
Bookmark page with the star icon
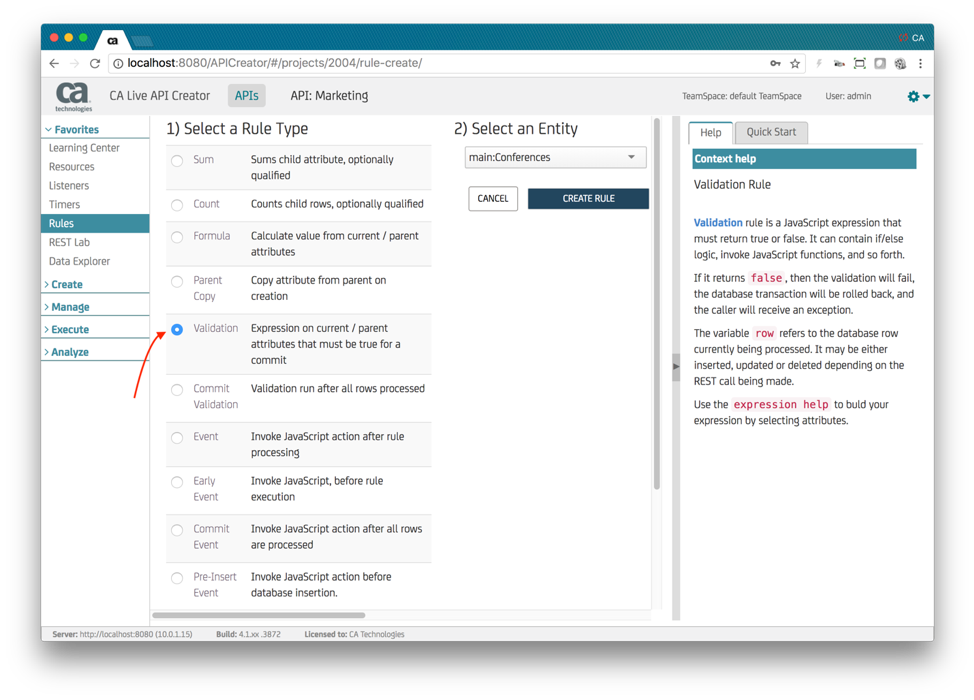794,63
